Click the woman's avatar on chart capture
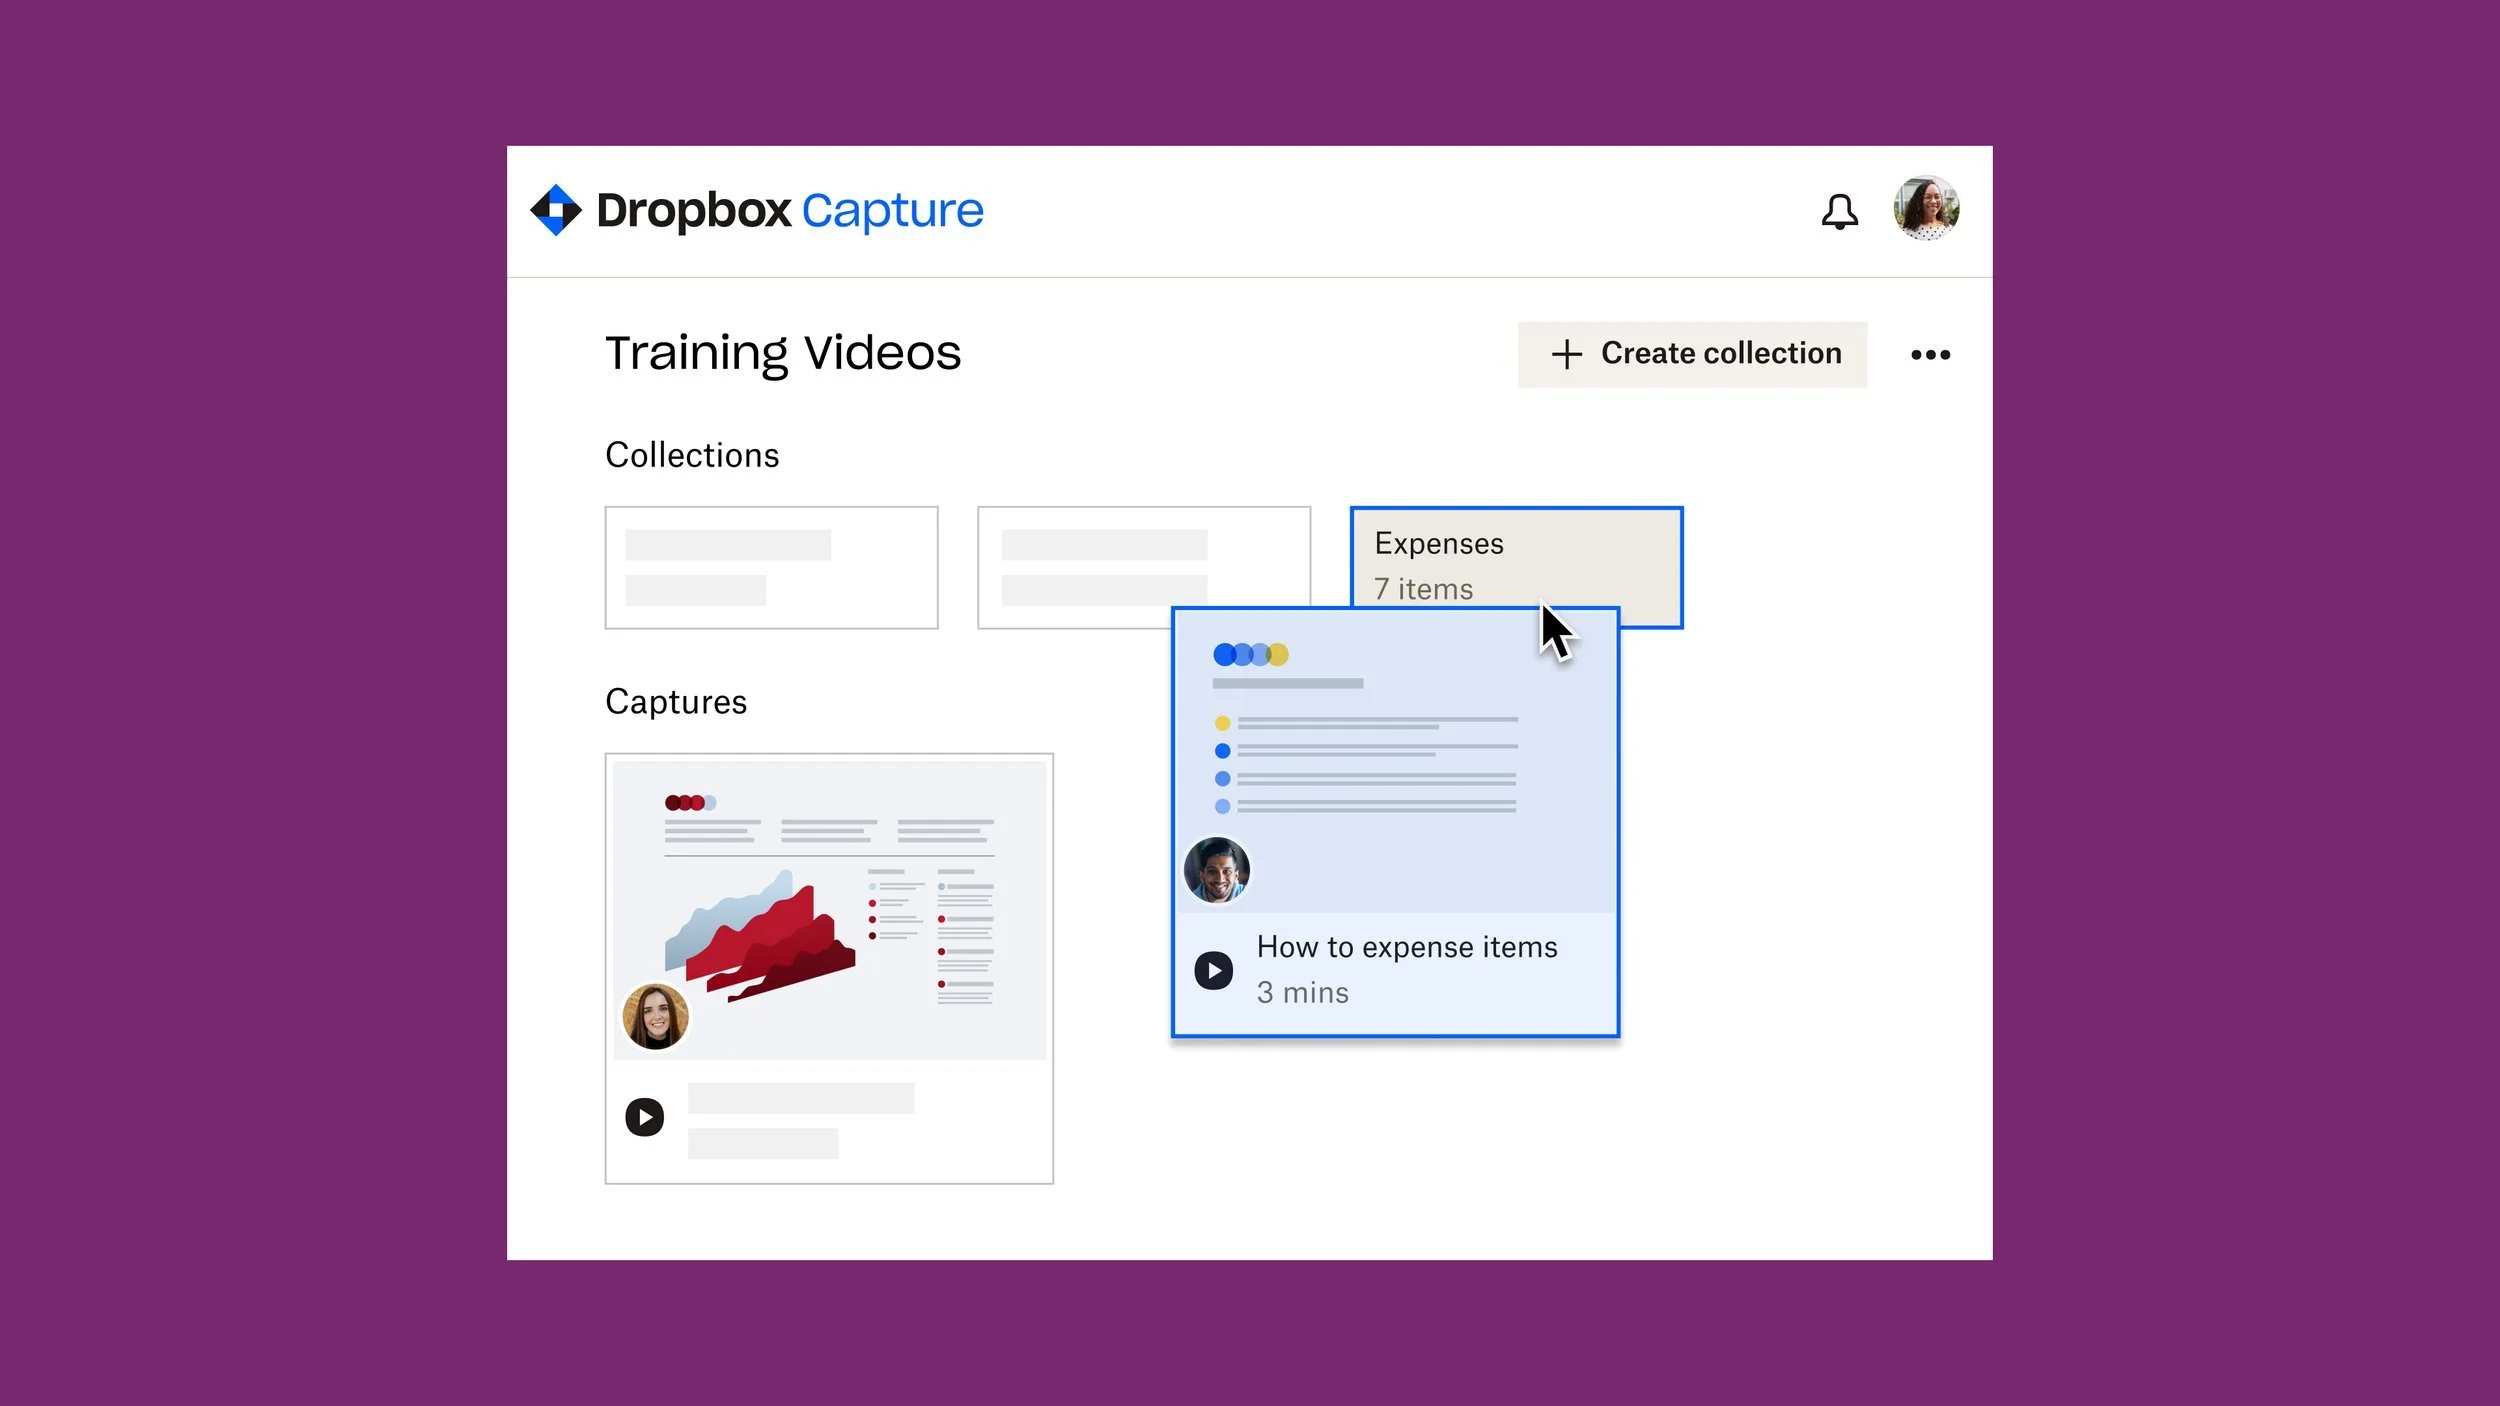This screenshot has width=2500, height=1406. point(655,1016)
